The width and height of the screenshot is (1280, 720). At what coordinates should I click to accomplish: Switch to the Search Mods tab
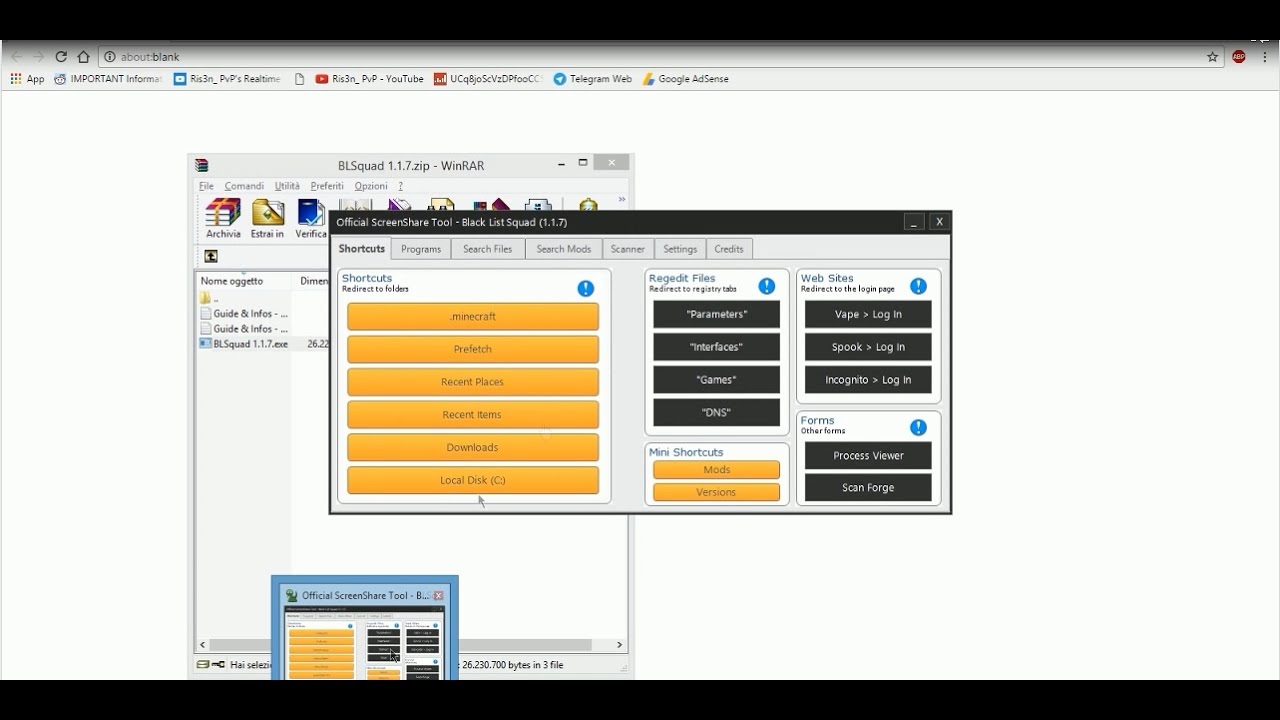(x=564, y=249)
